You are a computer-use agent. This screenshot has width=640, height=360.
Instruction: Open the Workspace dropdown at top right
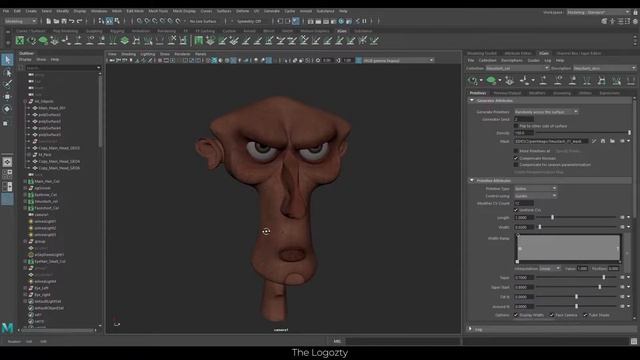[598, 12]
